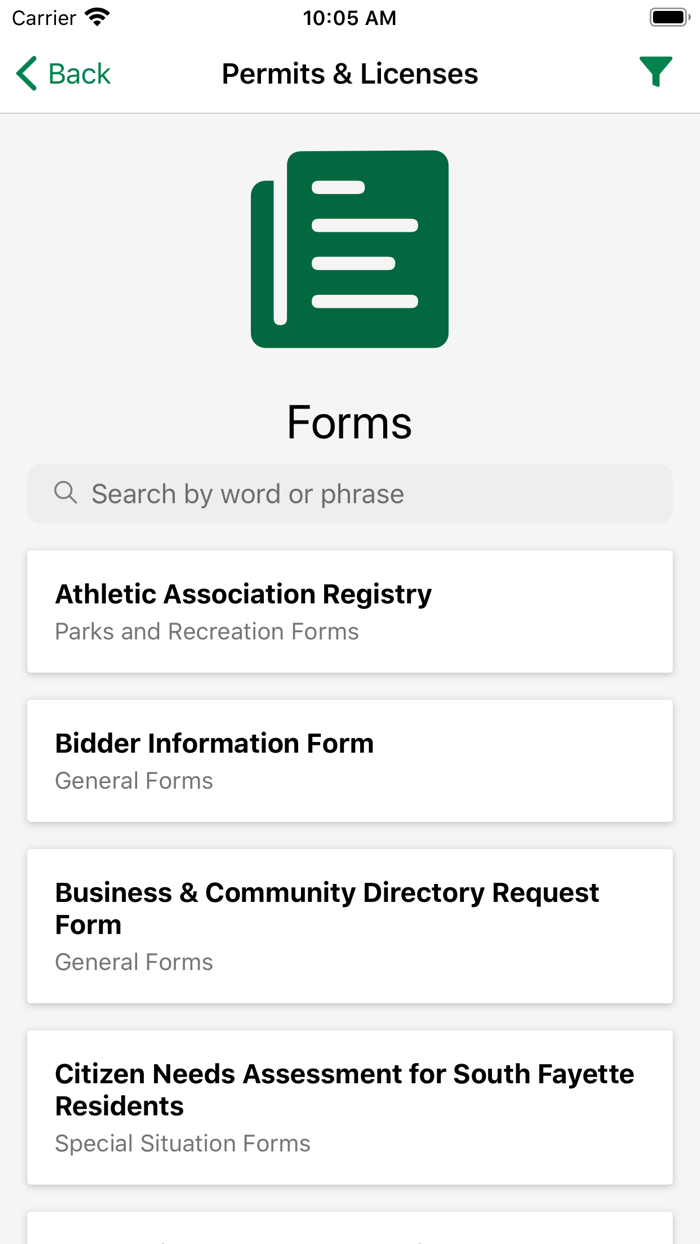The height and width of the screenshot is (1244, 700).
Task: Open the Athletic Association Registry form
Action: pyautogui.click(x=350, y=611)
